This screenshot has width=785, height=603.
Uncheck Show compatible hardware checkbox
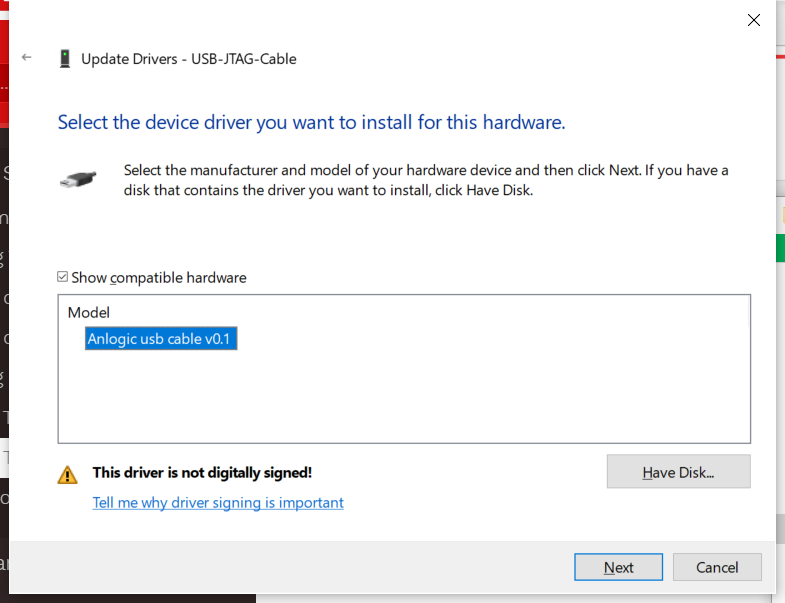click(63, 277)
